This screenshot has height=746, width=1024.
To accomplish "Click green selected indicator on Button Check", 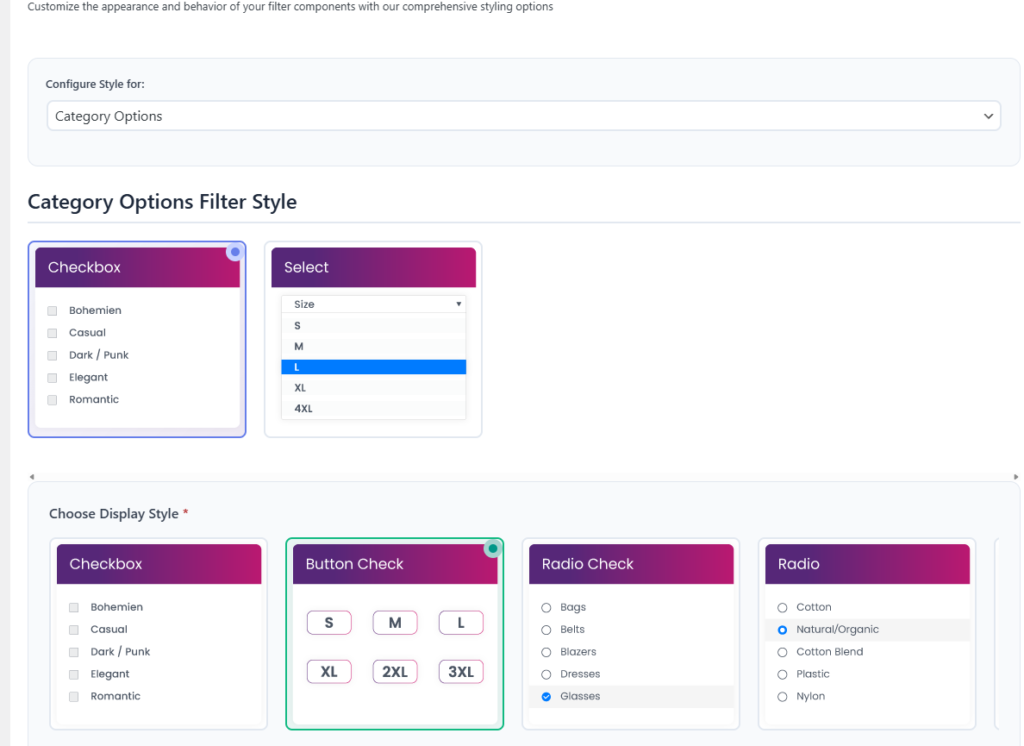I will click(x=493, y=548).
